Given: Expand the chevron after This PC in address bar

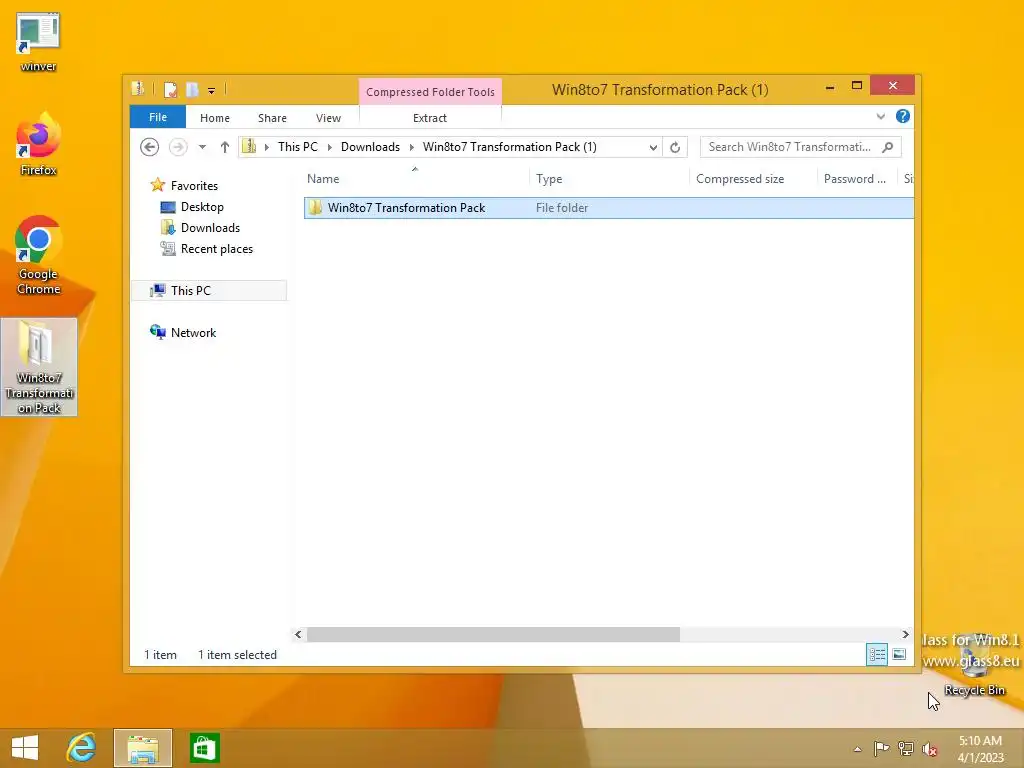Looking at the screenshot, I should [x=329, y=148].
